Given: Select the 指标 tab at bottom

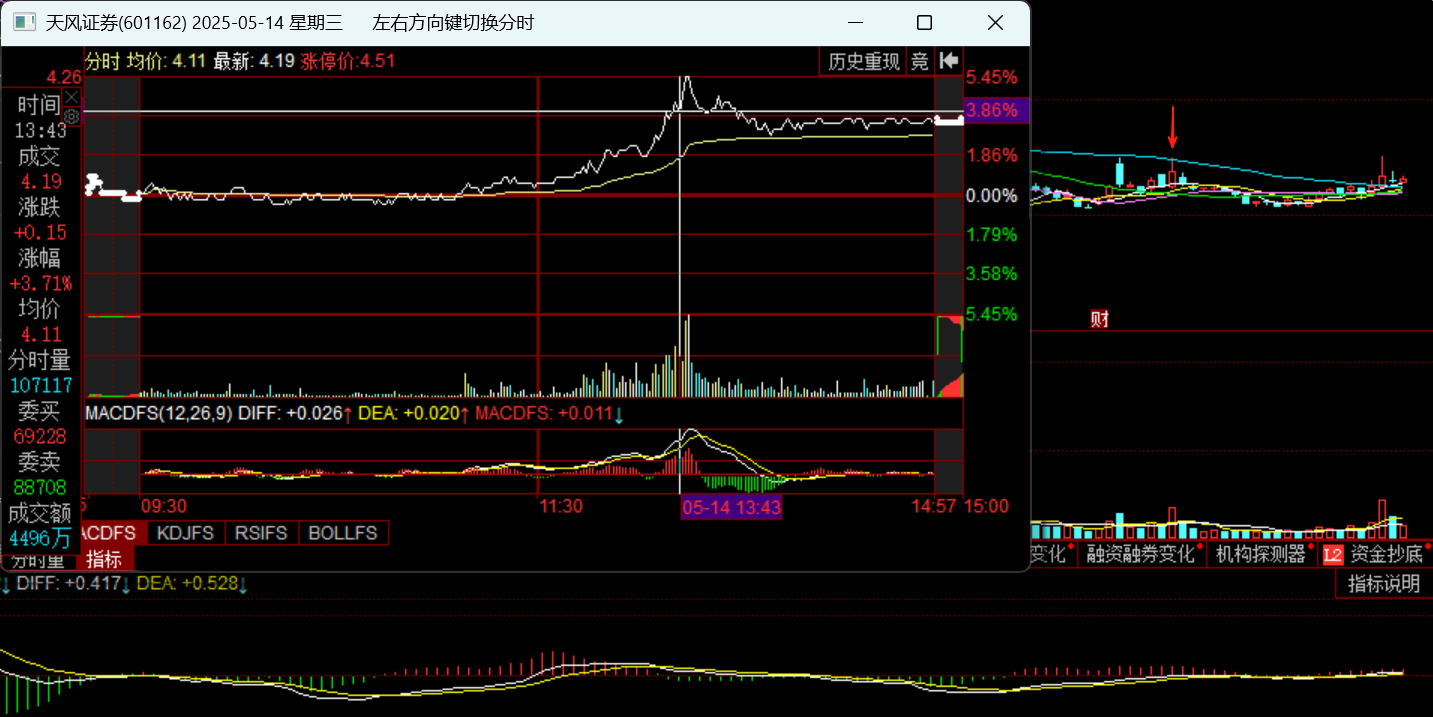Looking at the screenshot, I should pyautogui.click(x=104, y=558).
